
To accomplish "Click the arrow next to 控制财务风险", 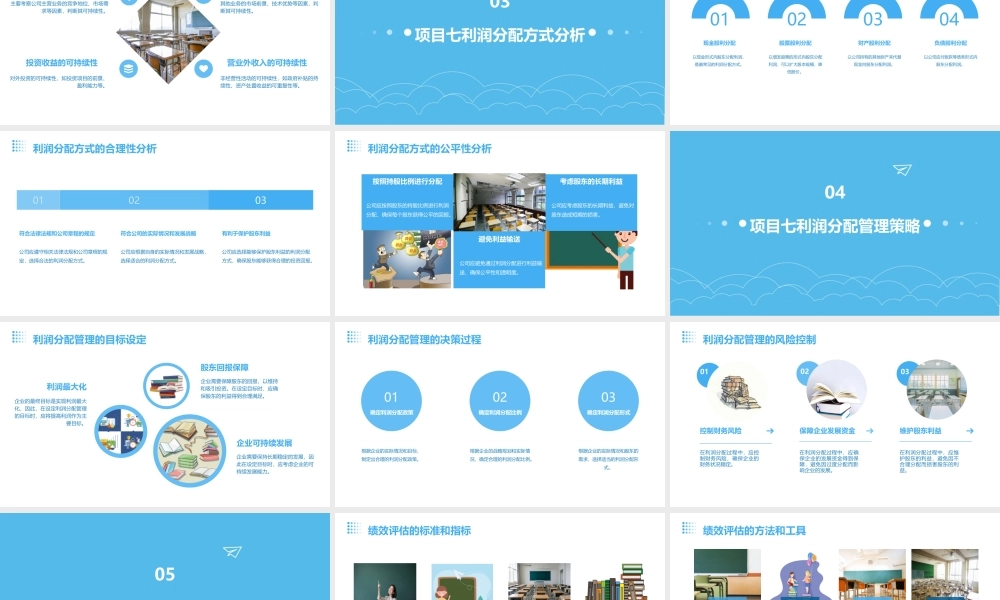I will pyautogui.click(x=770, y=431).
